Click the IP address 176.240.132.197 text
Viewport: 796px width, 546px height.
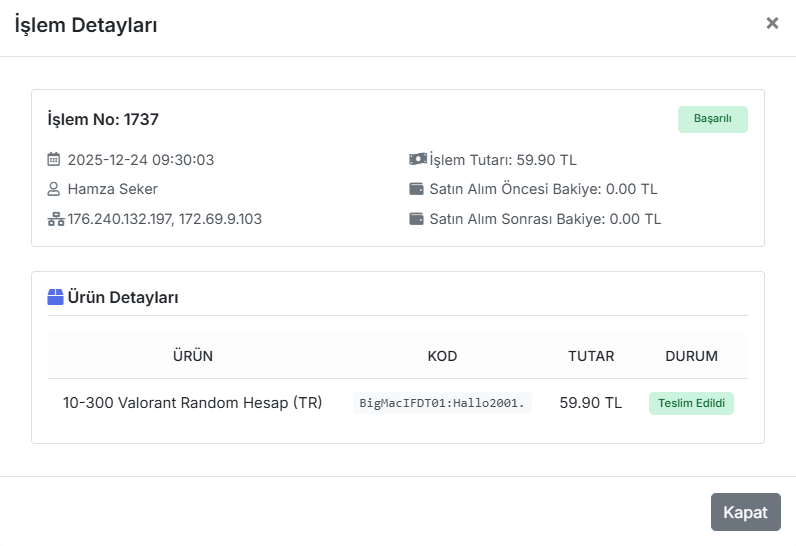click(x=120, y=219)
